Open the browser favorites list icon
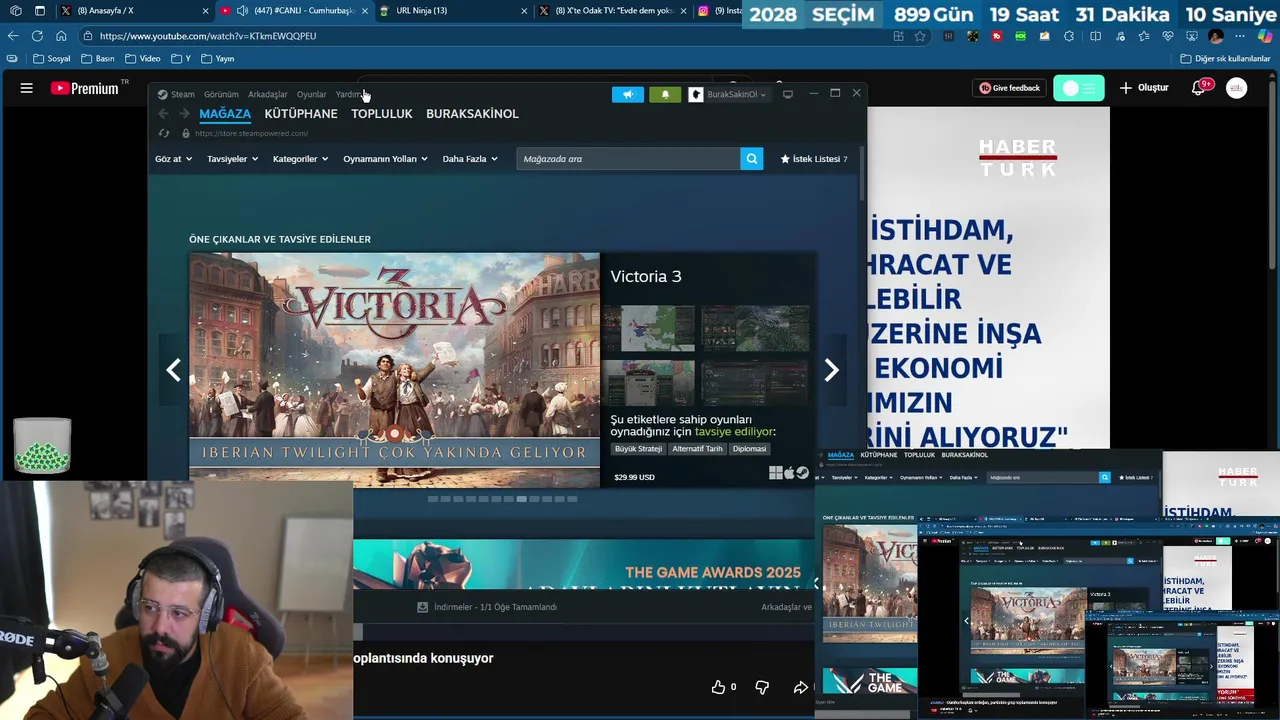 [1144, 36]
